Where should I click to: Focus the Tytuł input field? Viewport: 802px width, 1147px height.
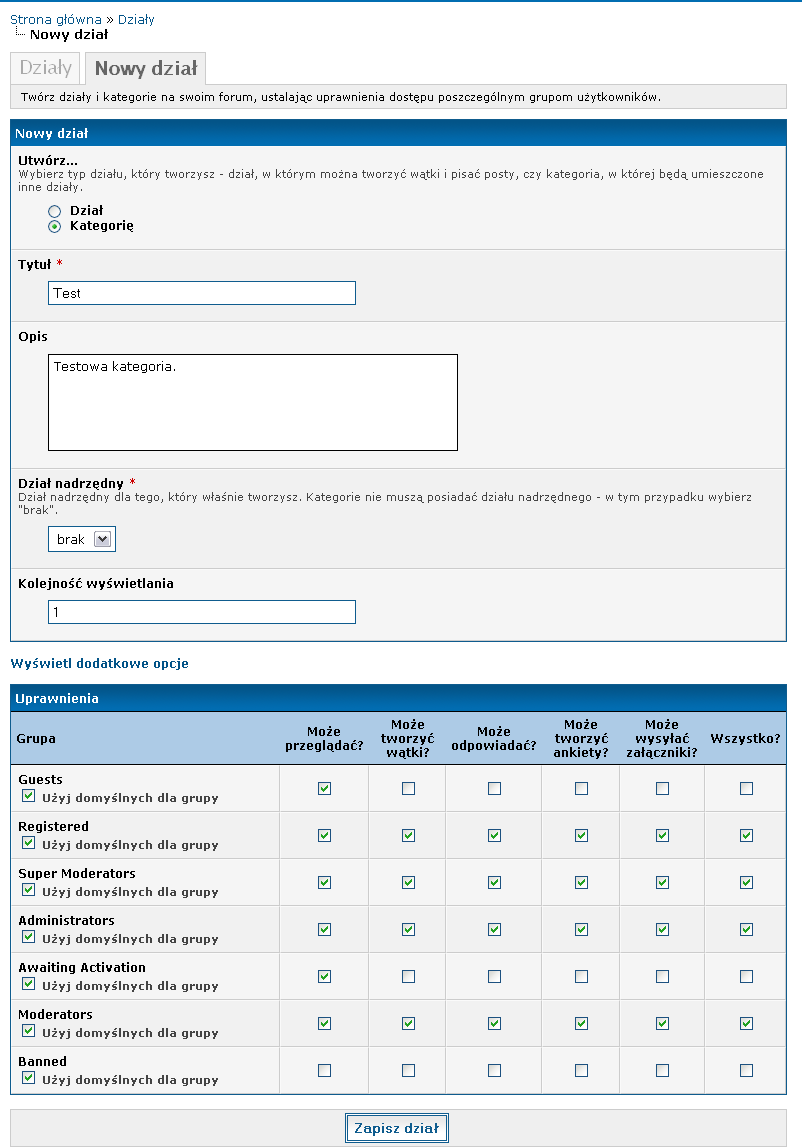tap(202, 293)
